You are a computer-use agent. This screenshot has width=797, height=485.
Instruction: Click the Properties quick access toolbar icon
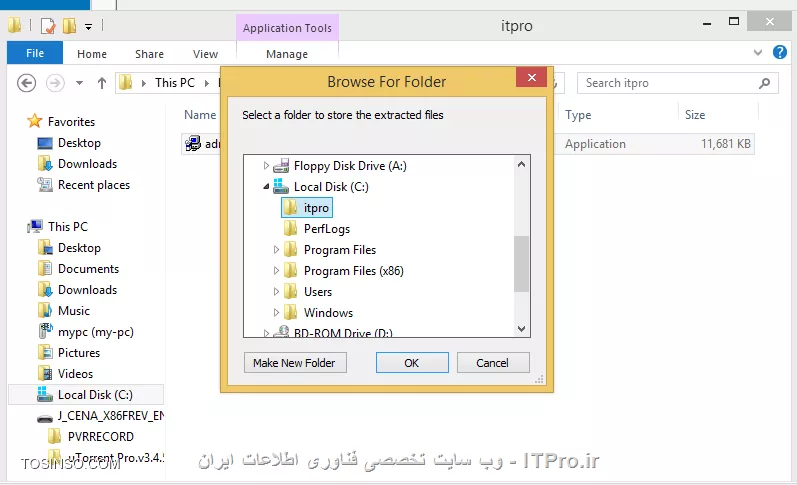pos(48,25)
